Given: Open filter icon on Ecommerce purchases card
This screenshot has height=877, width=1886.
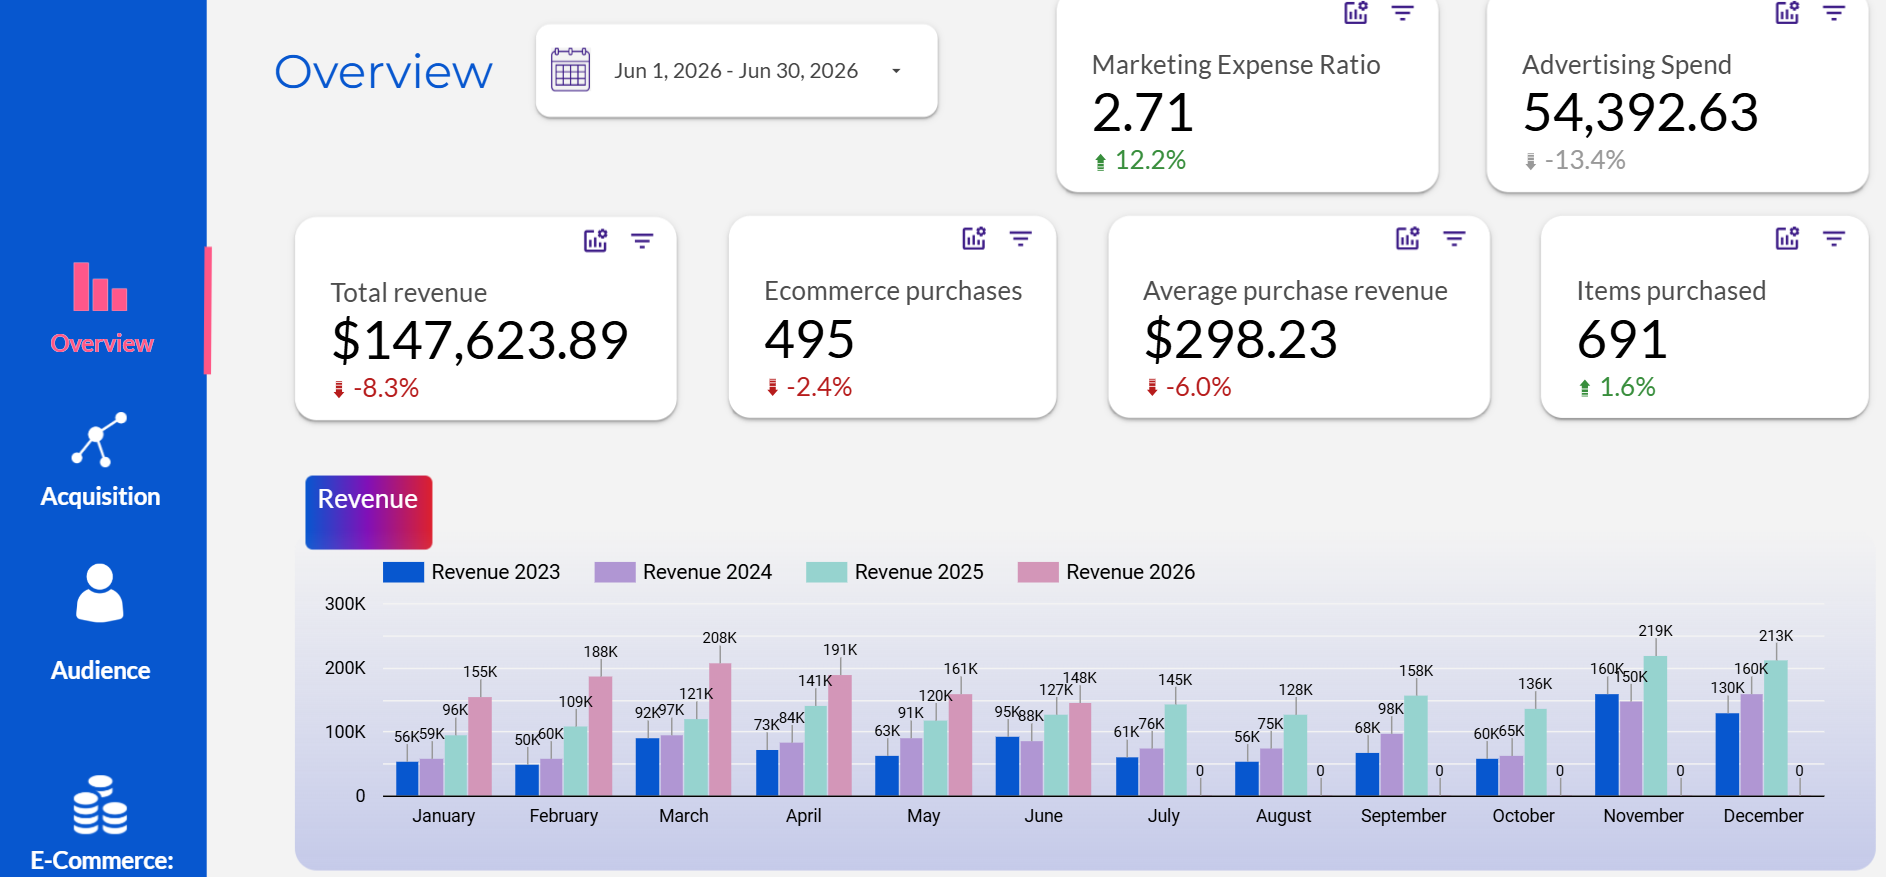Looking at the screenshot, I should 1021,238.
